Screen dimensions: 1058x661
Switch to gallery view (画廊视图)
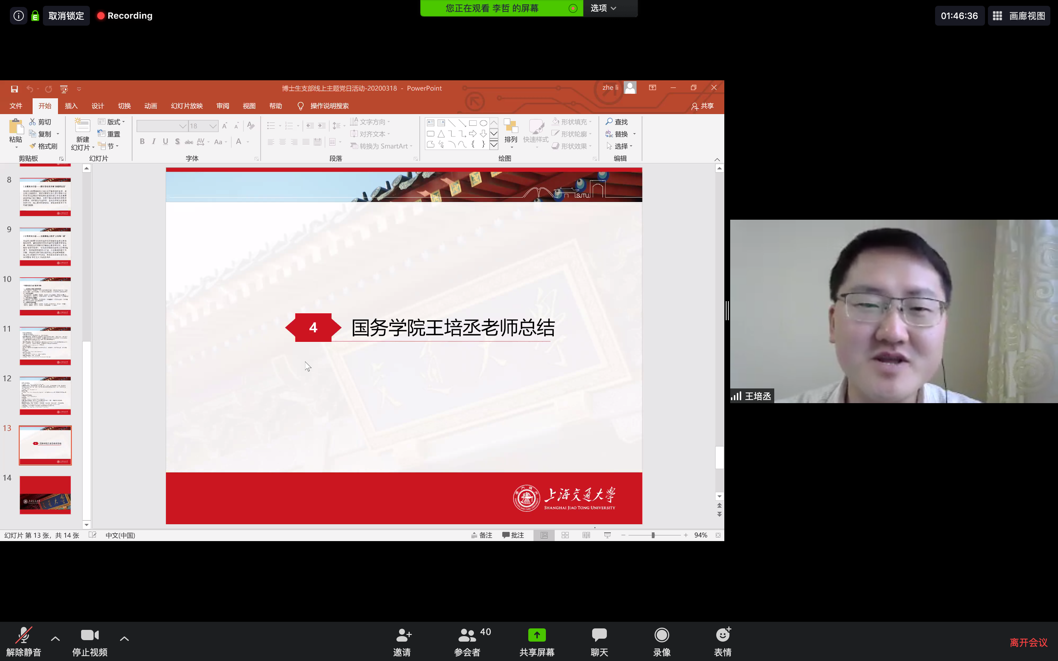pyautogui.click(x=1020, y=16)
